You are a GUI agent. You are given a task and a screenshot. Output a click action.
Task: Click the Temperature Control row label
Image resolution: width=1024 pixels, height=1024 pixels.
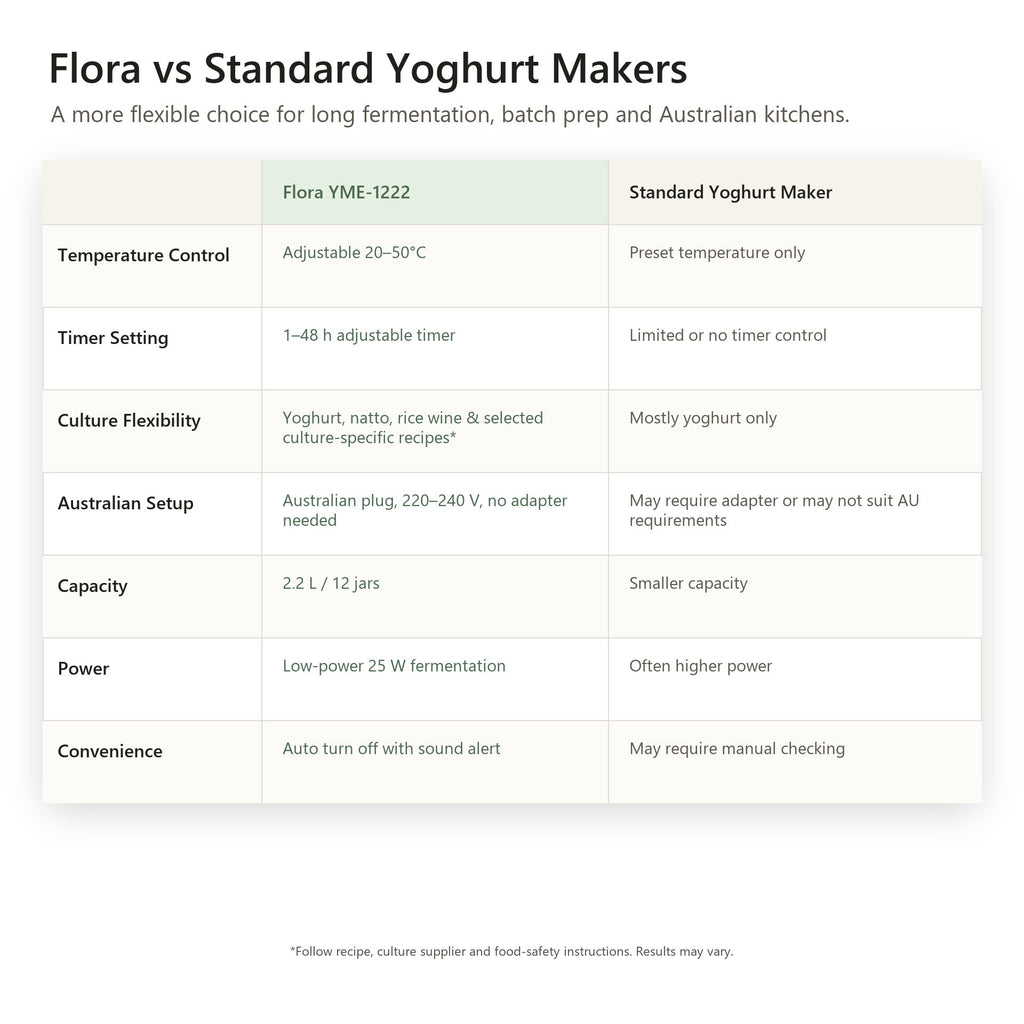click(x=143, y=255)
